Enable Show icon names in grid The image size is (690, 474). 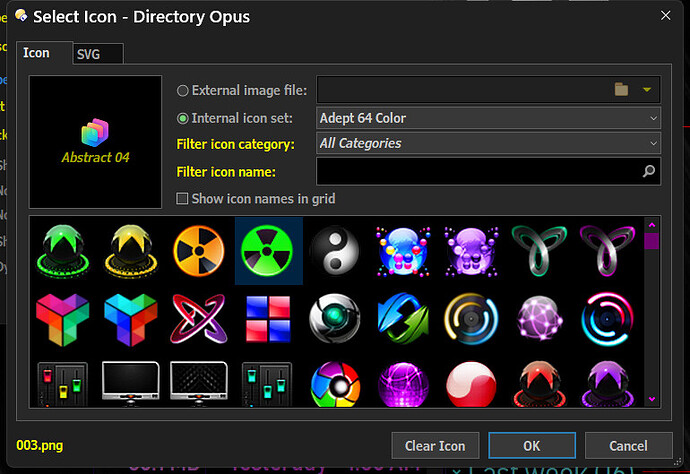click(182, 198)
